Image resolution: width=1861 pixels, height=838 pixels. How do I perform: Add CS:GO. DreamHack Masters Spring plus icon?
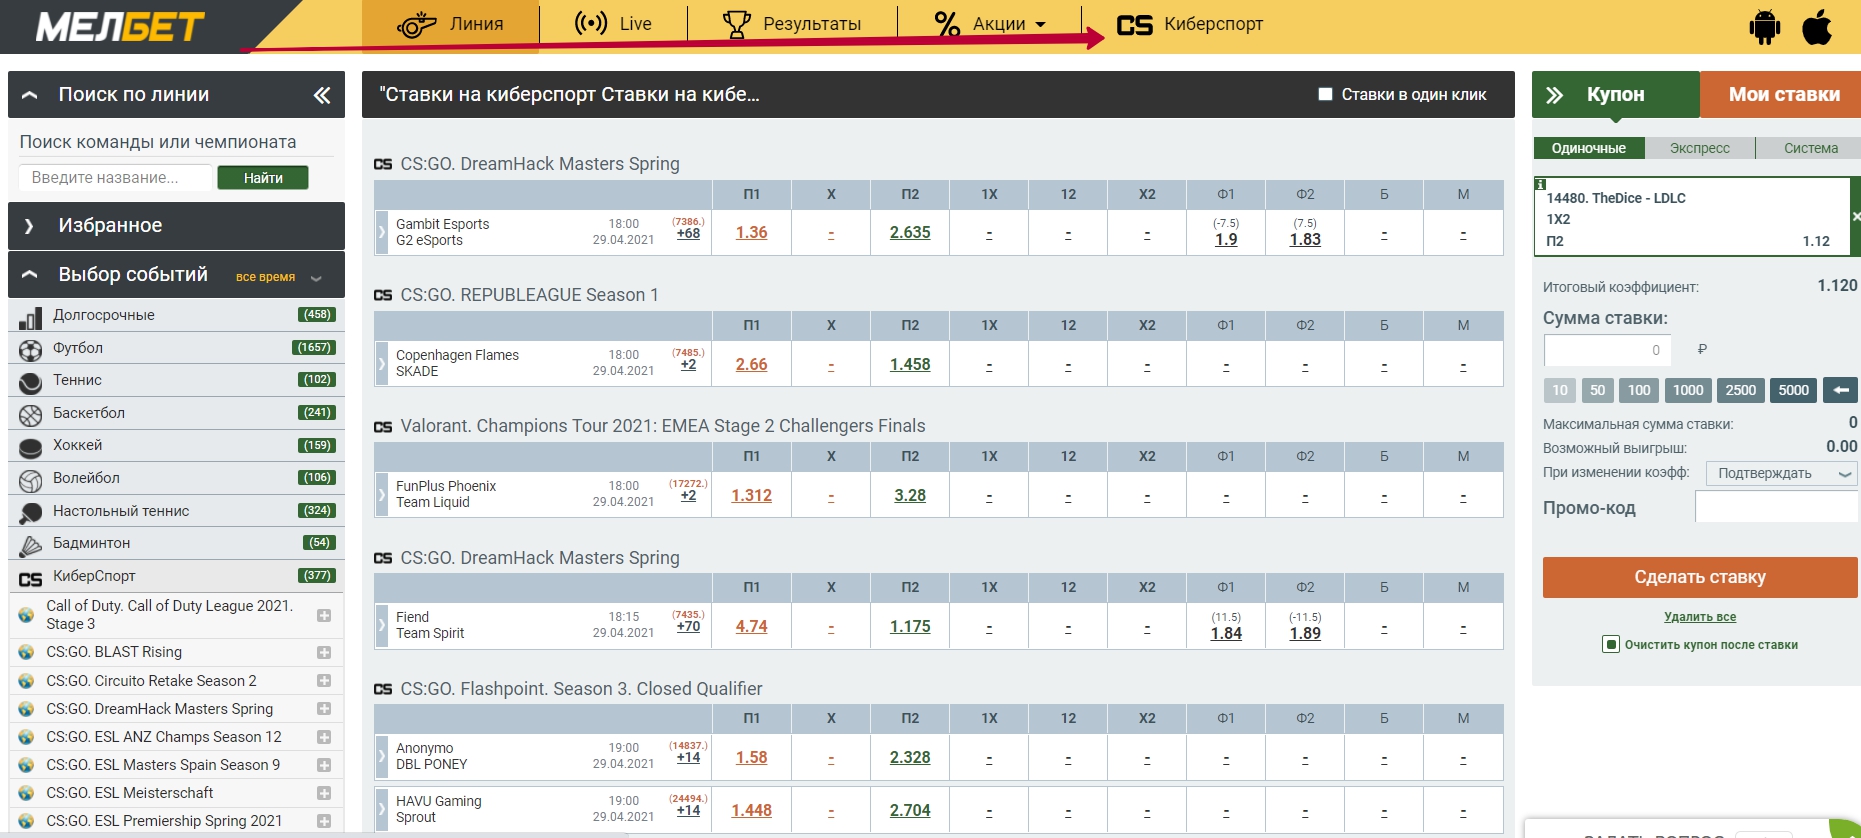tap(324, 708)
